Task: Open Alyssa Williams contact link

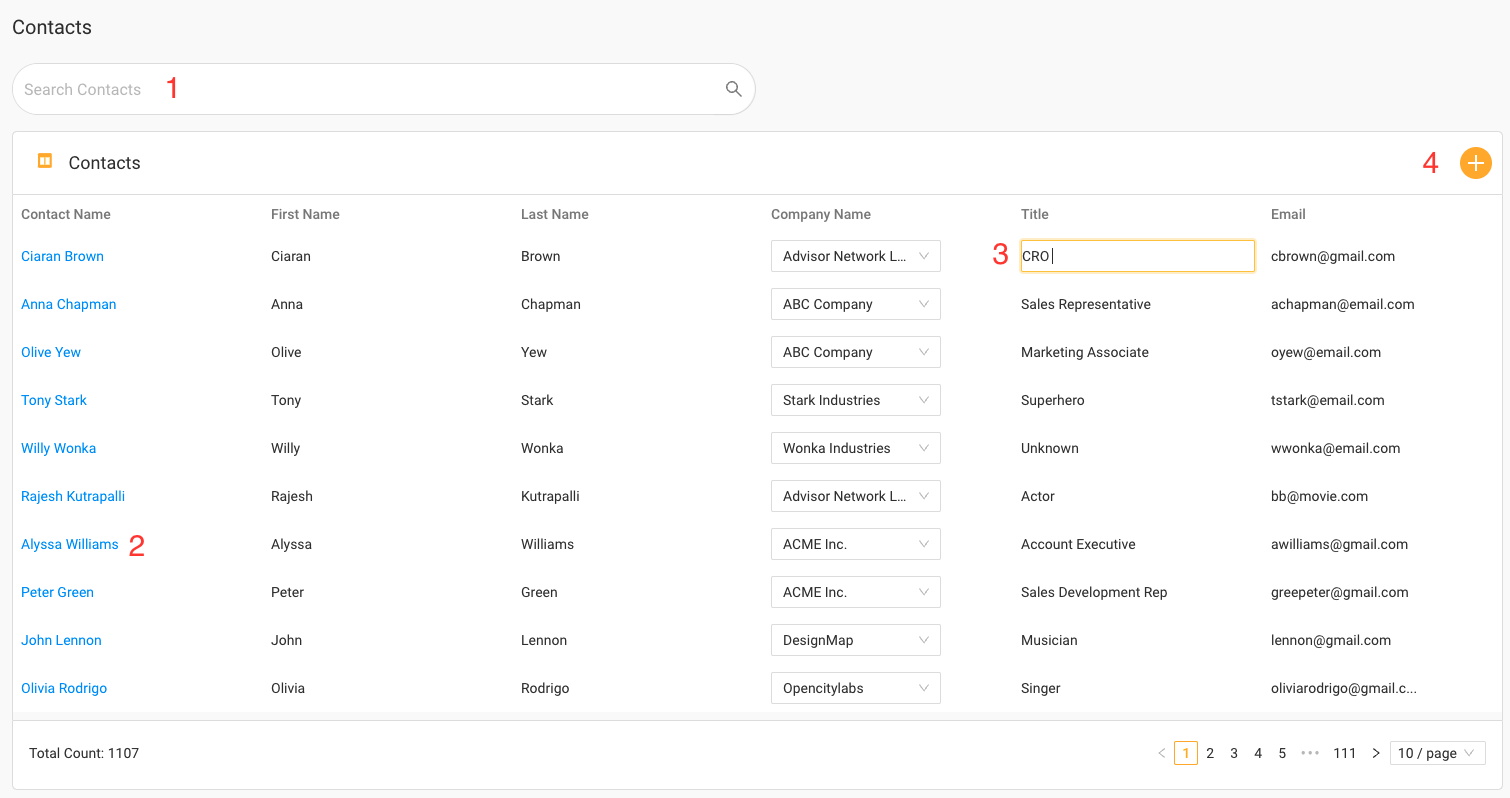Action: [x=70, y=544]
